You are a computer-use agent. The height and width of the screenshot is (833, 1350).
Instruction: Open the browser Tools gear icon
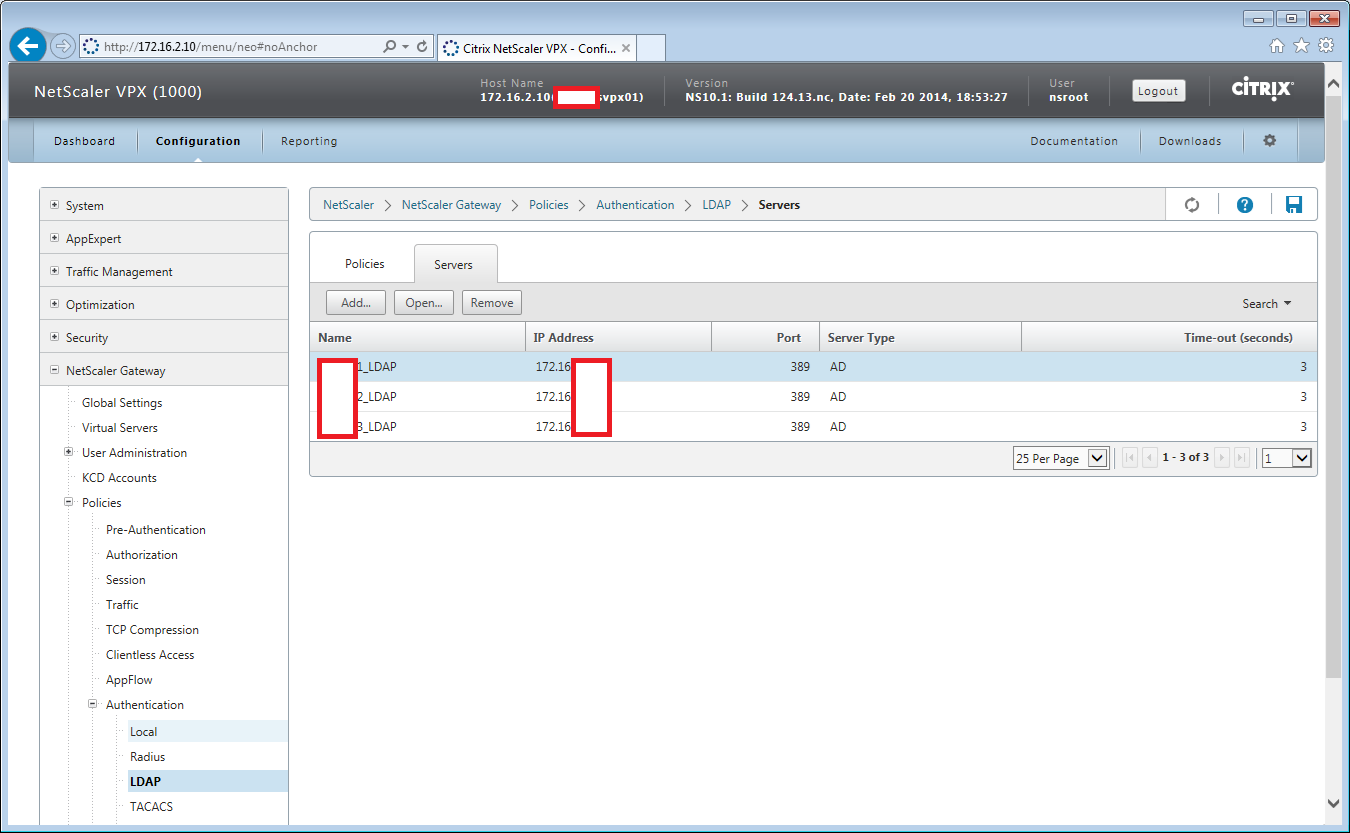tap(1326, 45)
